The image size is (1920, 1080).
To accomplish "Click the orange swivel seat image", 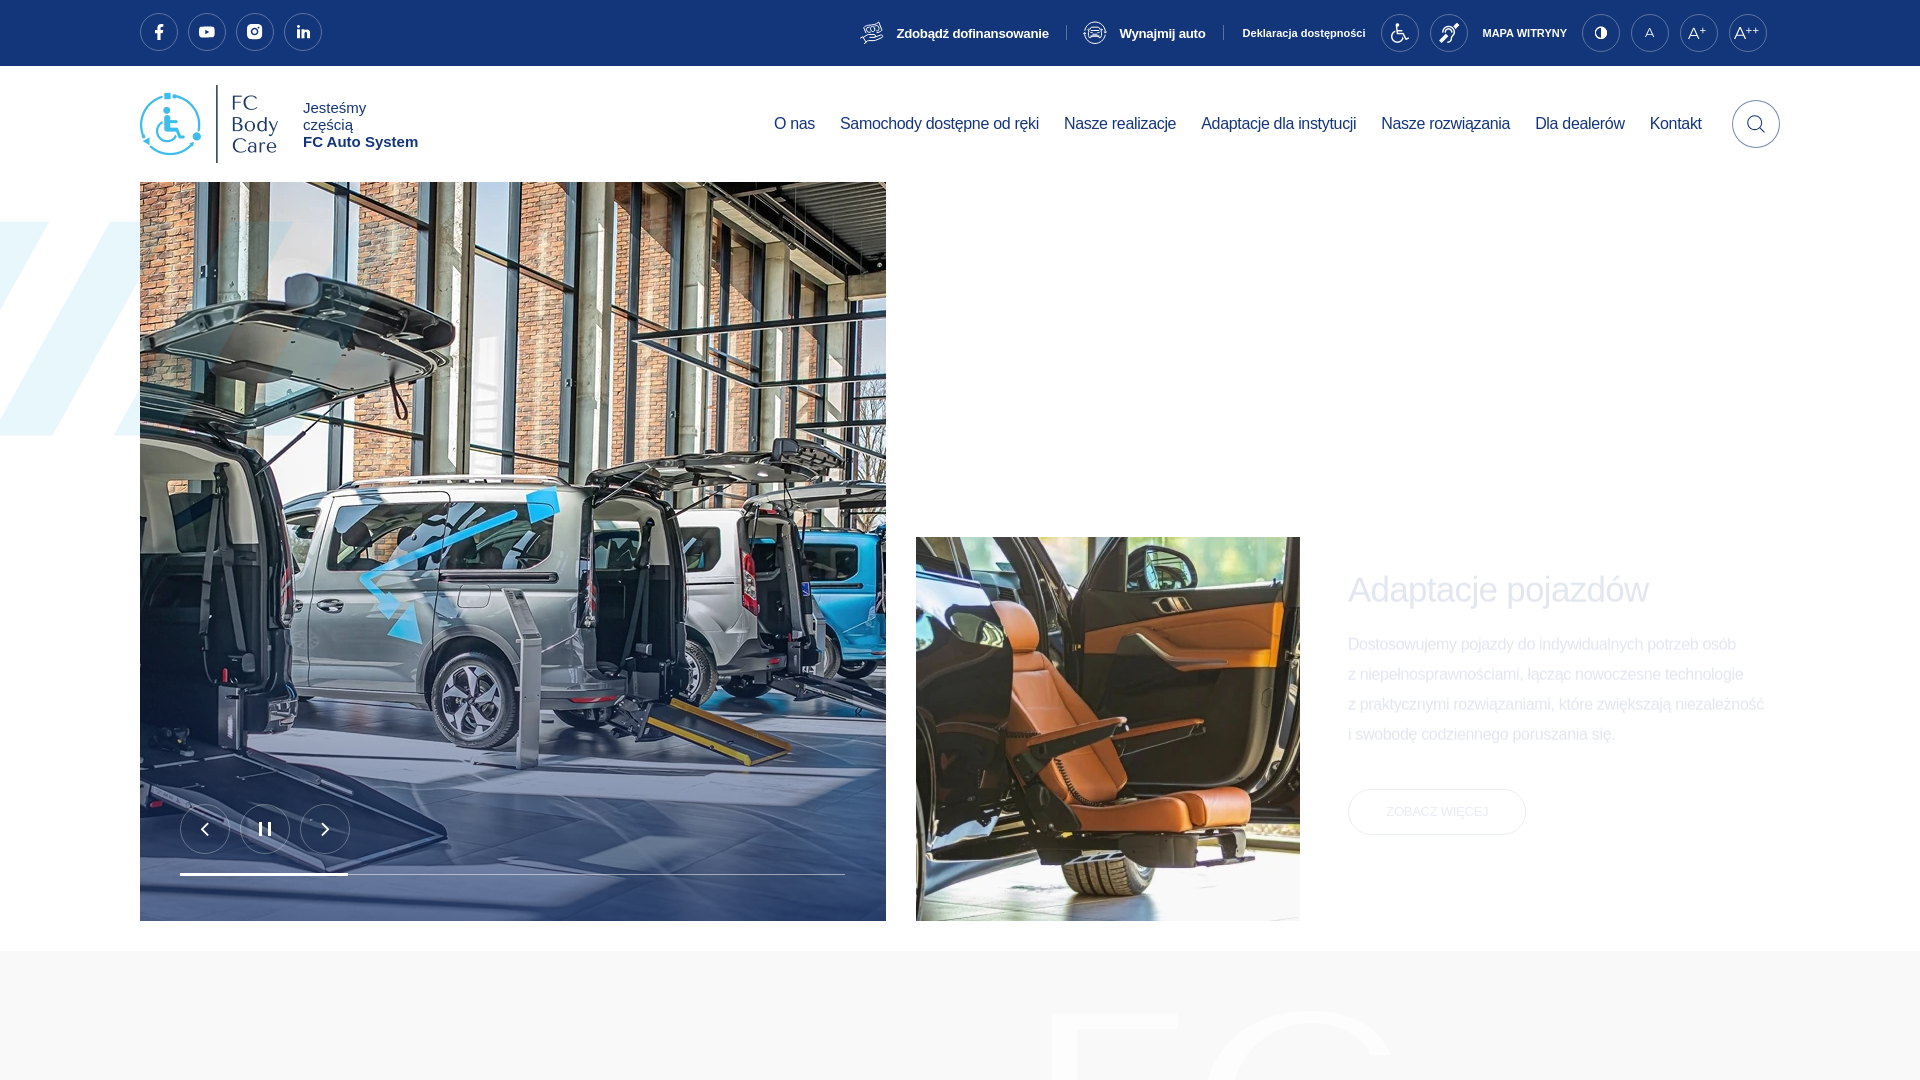I will coord(1108,729).
